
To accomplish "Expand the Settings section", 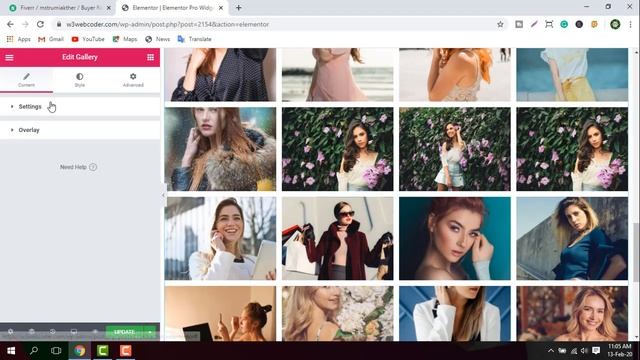I will tap(80, 107).
